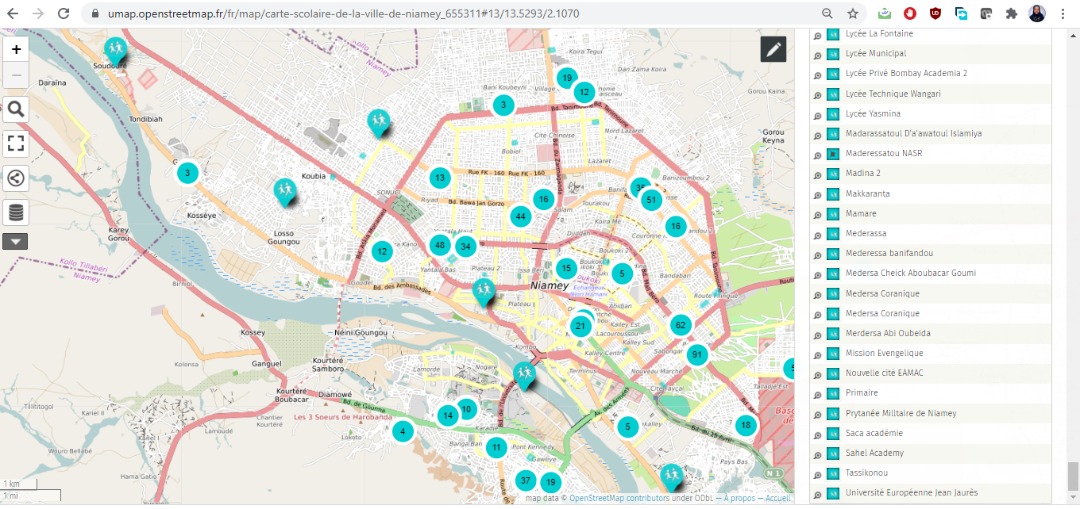Select Prytanée Militaire de Niamey entry
Screen dimensions: 1080x509
[900, 413]
